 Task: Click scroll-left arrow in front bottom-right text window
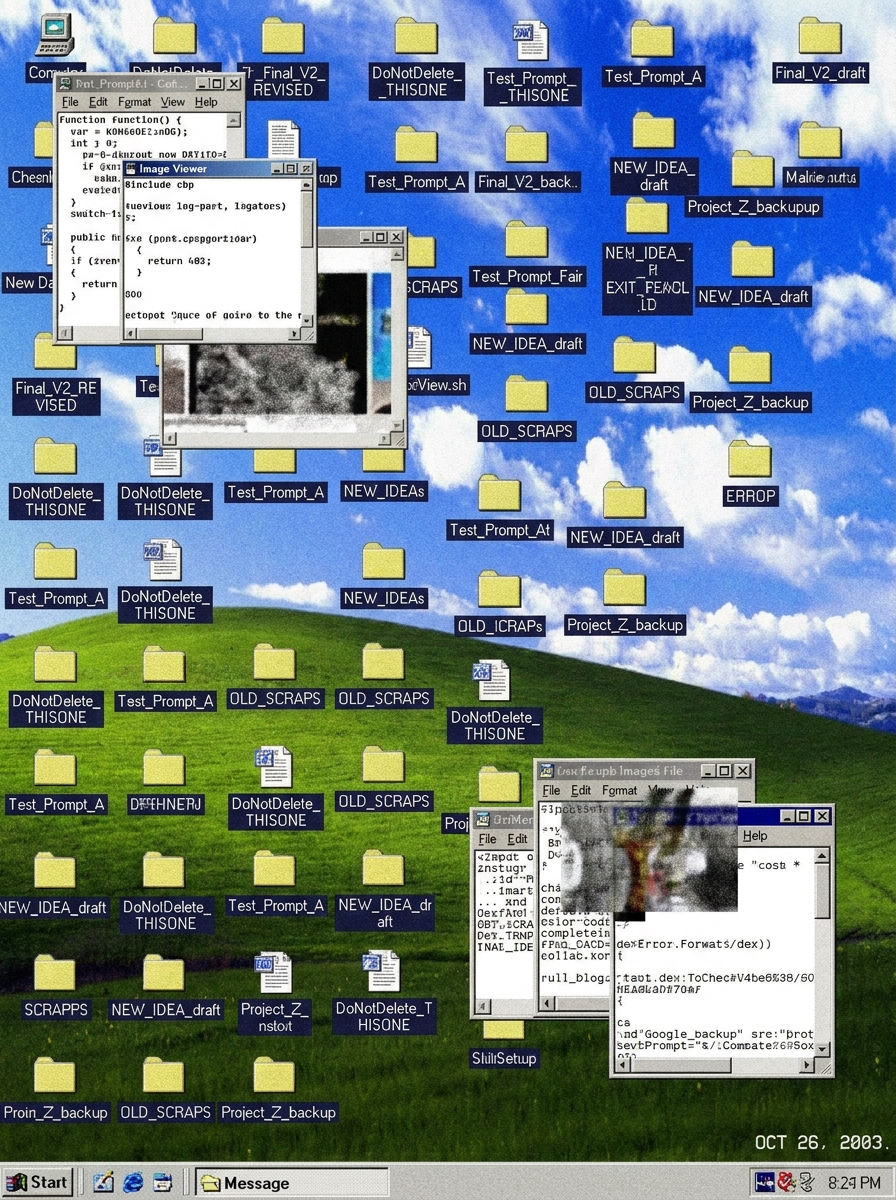(x=622, y=1064)
